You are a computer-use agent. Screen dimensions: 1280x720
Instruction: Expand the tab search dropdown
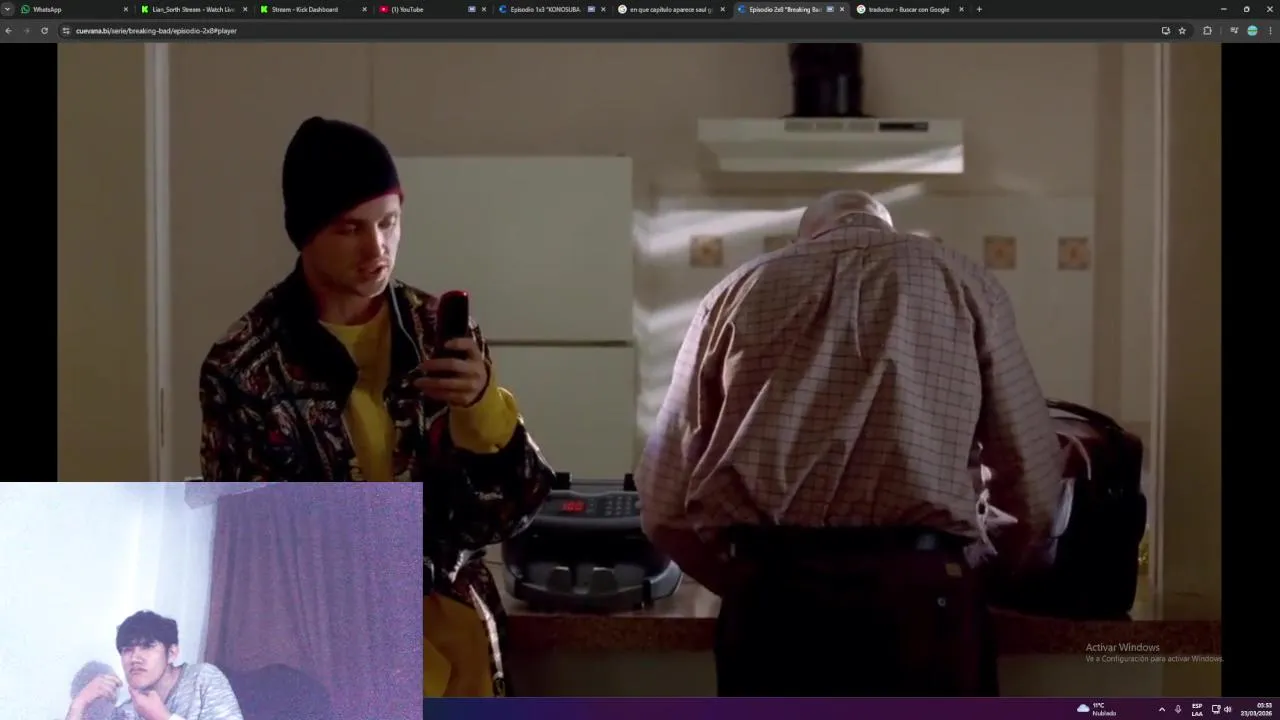tap(8, 9)
